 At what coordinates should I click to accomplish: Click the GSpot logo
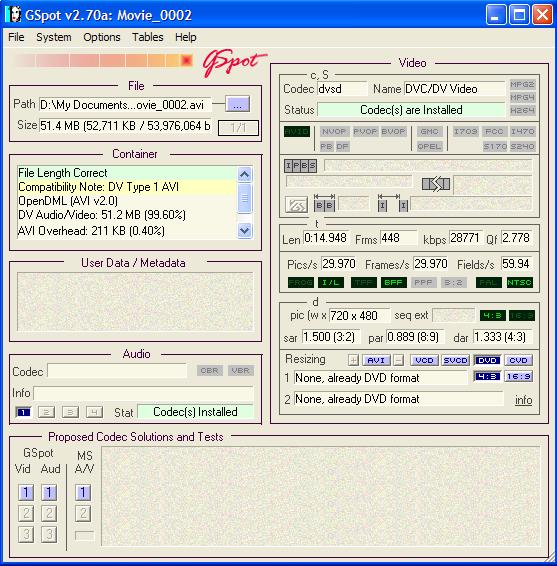coord(234,62)
